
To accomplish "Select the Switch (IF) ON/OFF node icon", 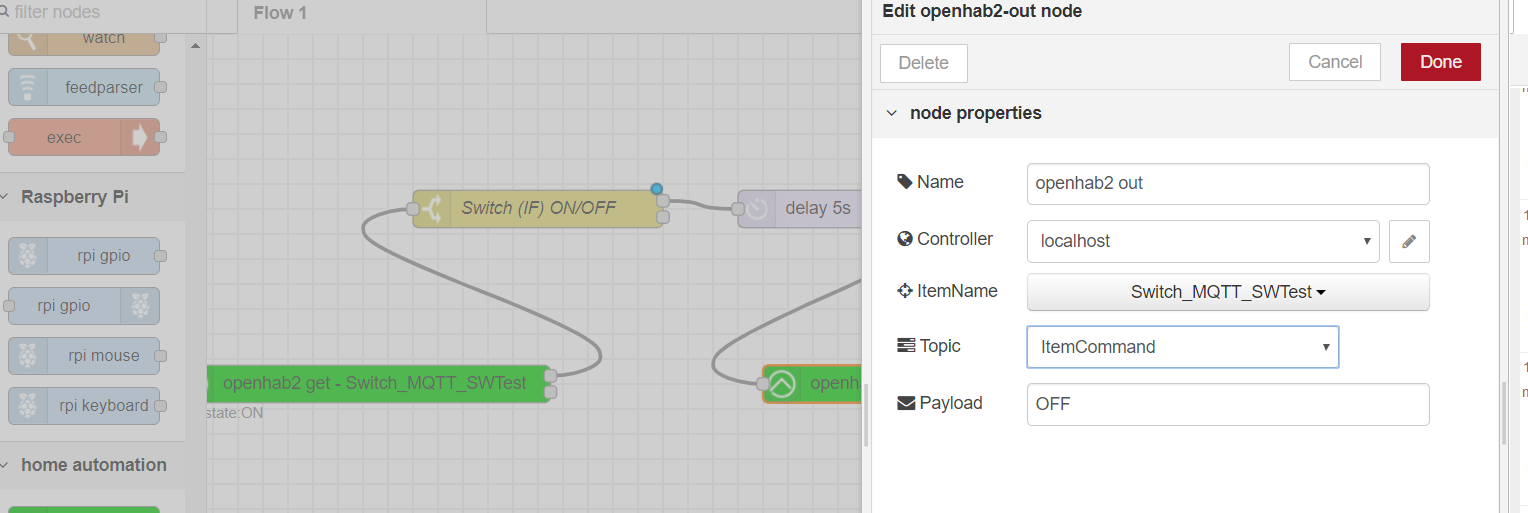I will coord(432,209).
